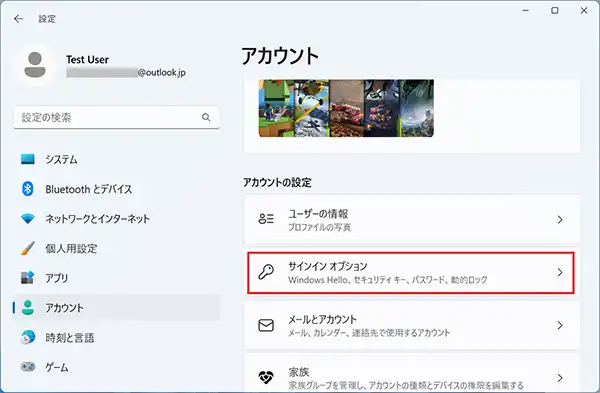Minimize the Settings window
600x393 pixels.
tap(526, 11)
